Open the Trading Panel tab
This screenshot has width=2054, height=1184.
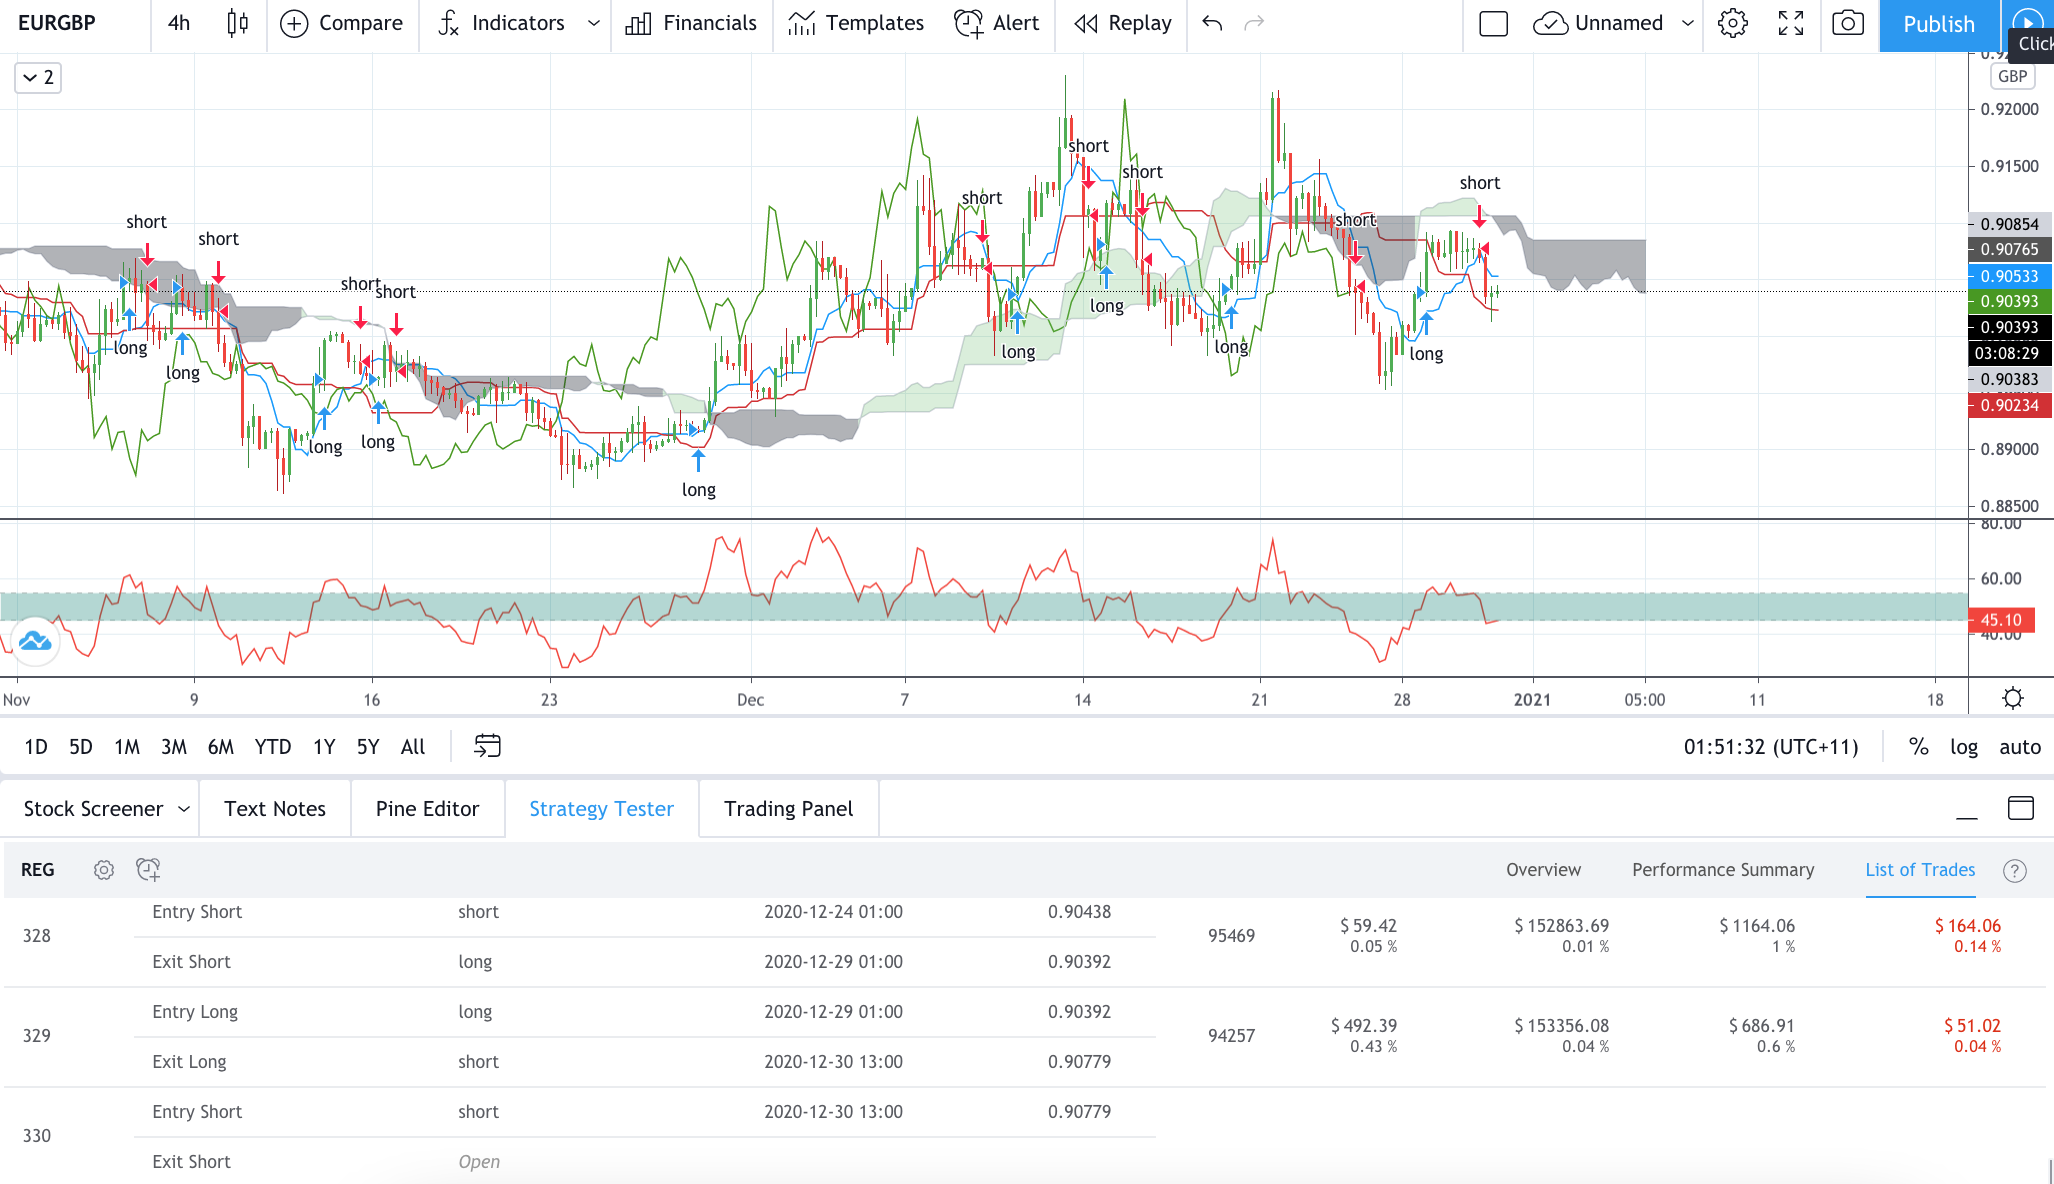788,809
